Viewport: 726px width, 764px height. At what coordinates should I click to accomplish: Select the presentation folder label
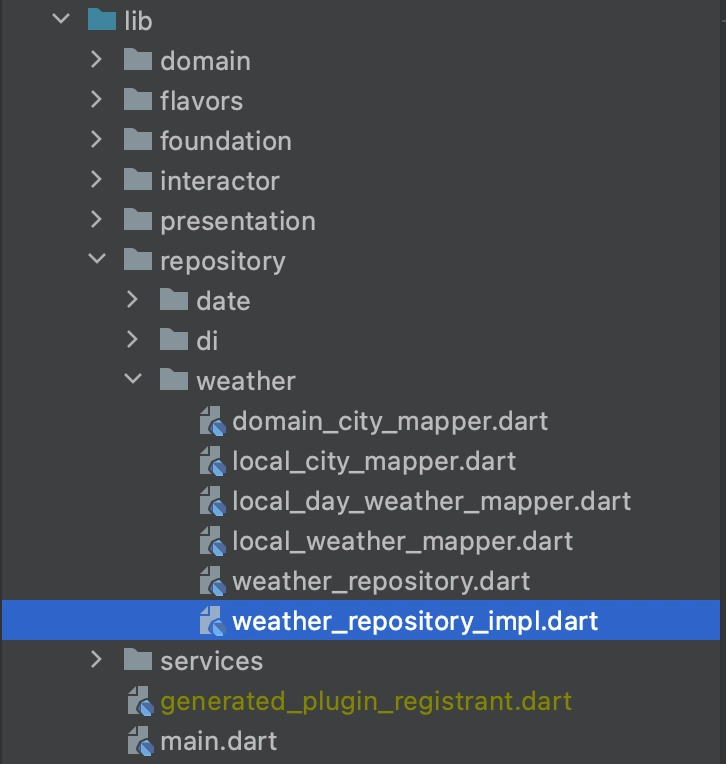238,222
